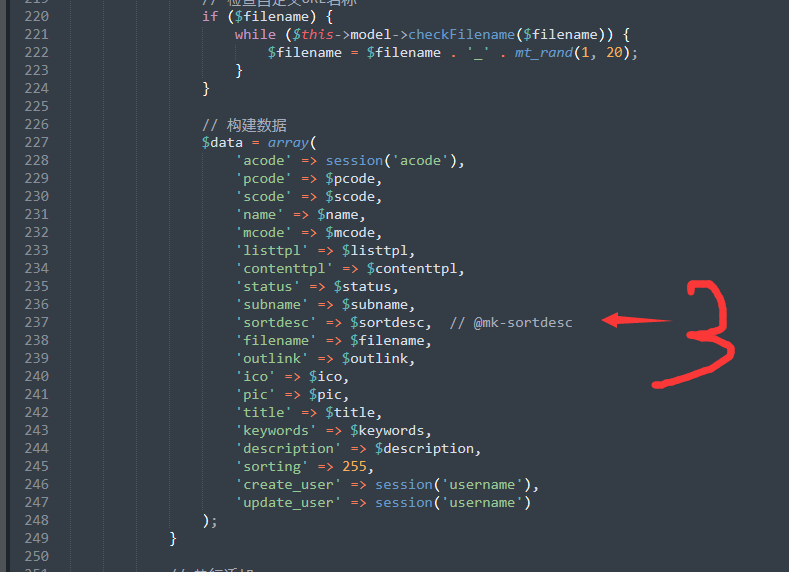Select the checkFilename method name
The width and height of the screenshot is (789, 572).
click(461, 35)
